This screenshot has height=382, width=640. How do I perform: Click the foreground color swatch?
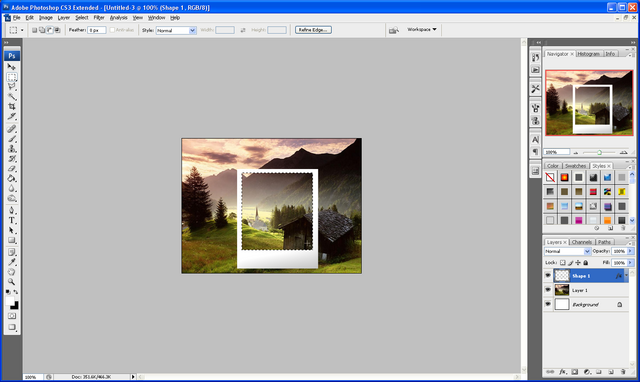(x=9, y=301)
